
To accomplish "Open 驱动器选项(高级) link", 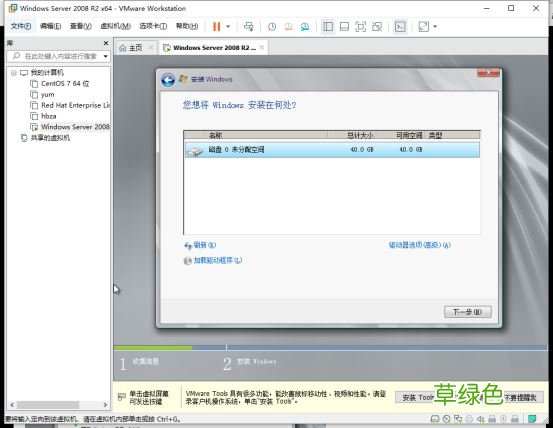I will 419,245.
